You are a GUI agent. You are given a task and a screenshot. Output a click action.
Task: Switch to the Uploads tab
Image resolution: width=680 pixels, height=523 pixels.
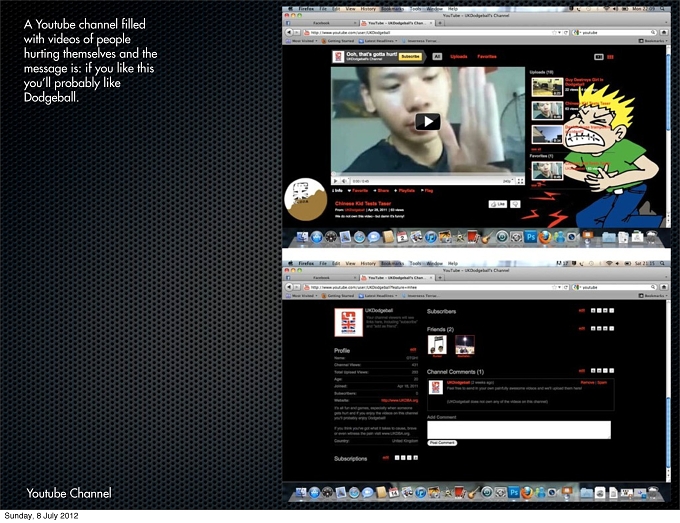458,57
